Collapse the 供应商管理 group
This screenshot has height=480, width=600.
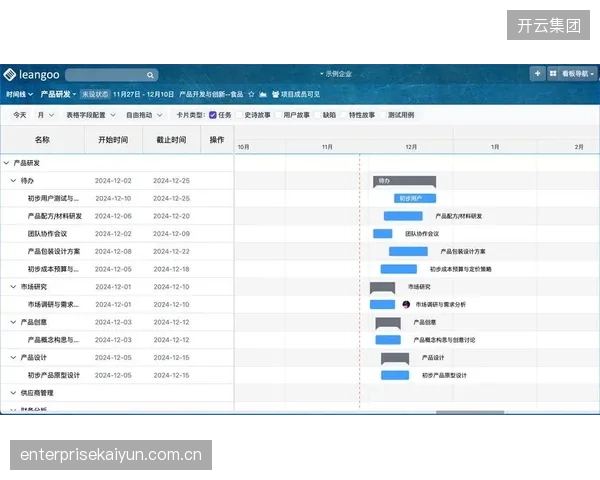(13, 393)
